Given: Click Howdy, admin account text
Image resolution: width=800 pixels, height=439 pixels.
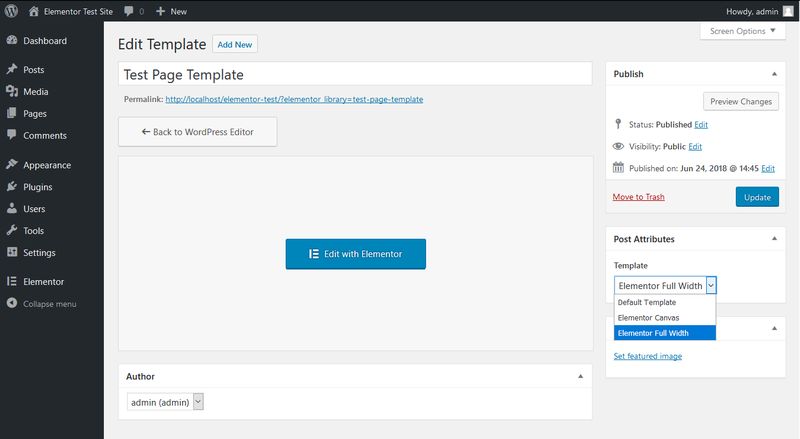Looking at the screenshot, I should pos(752,11).
